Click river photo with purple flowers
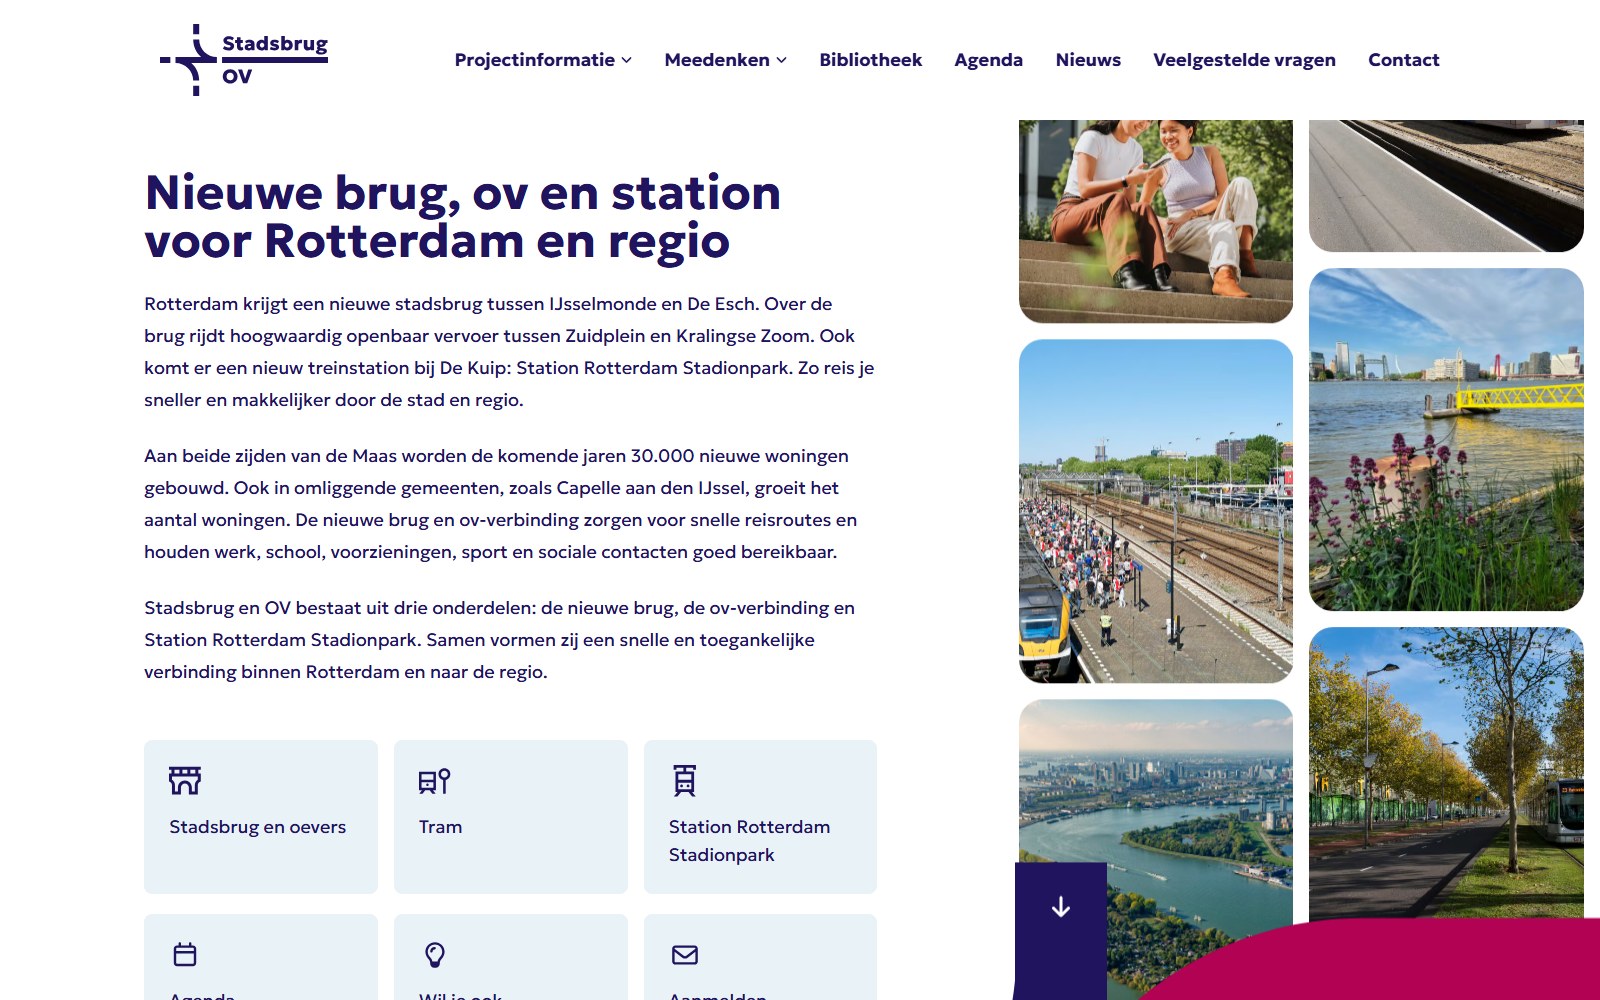The width and height of the screenshot is (1600, 1000). pyautogui.click(x=1446, y=439)
